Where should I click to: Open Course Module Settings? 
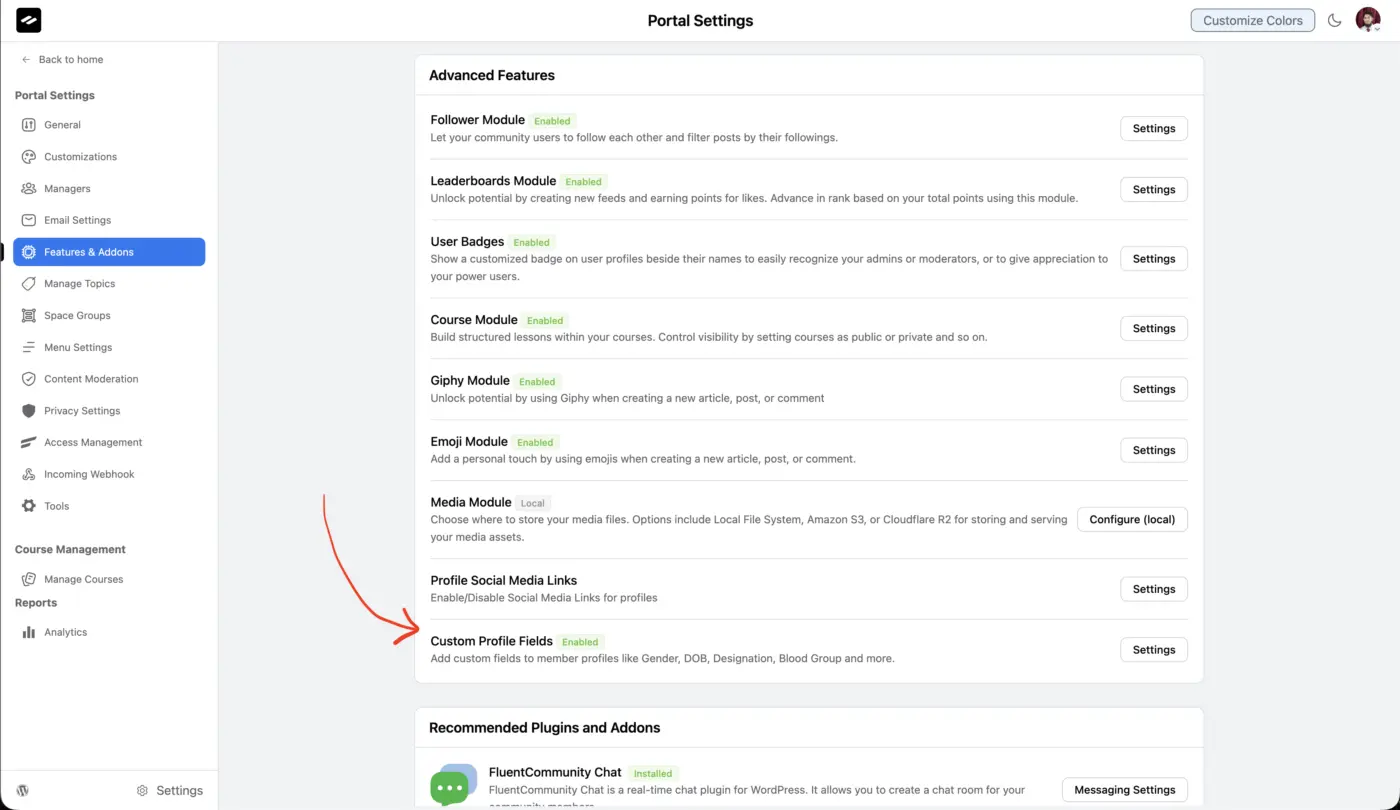pyautogui.click(x=1153, y=328)
